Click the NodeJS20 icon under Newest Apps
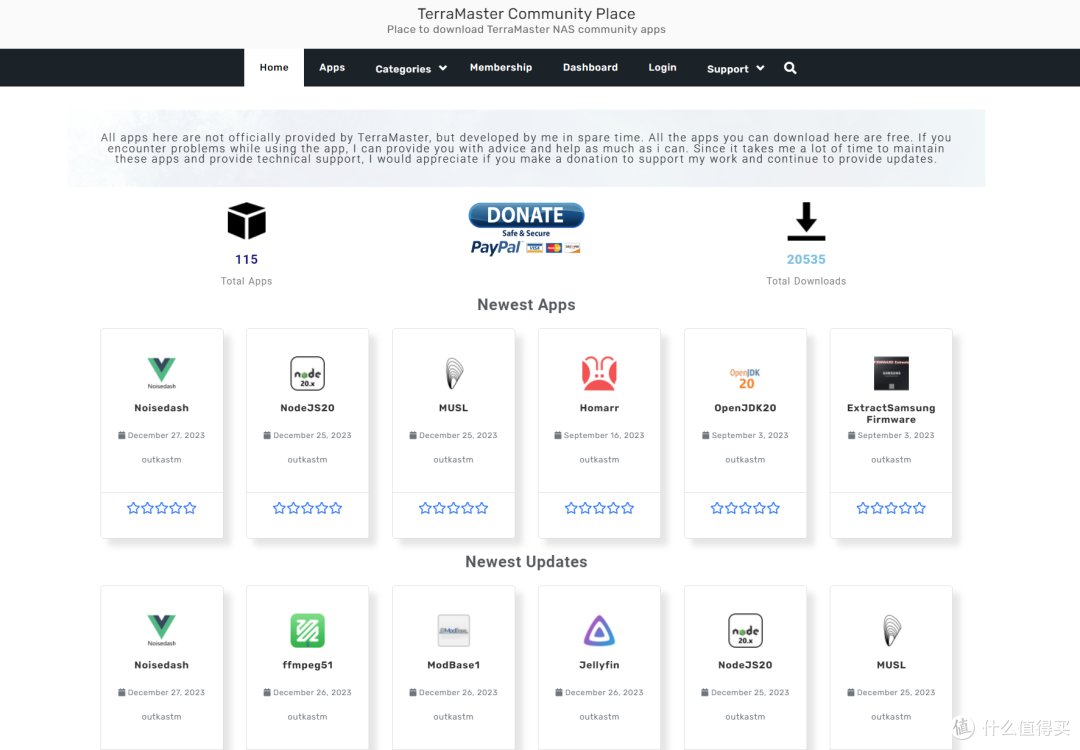 (x=307, y=373)
